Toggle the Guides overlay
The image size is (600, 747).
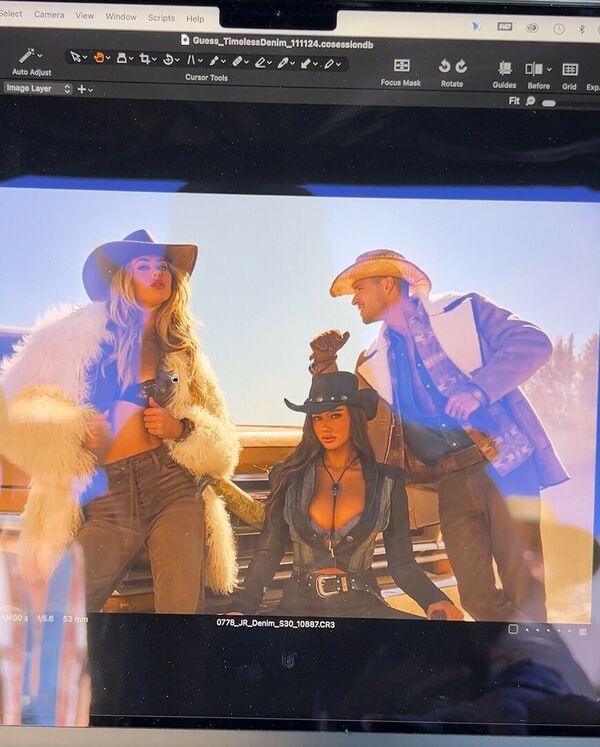(x=505, y=69)
